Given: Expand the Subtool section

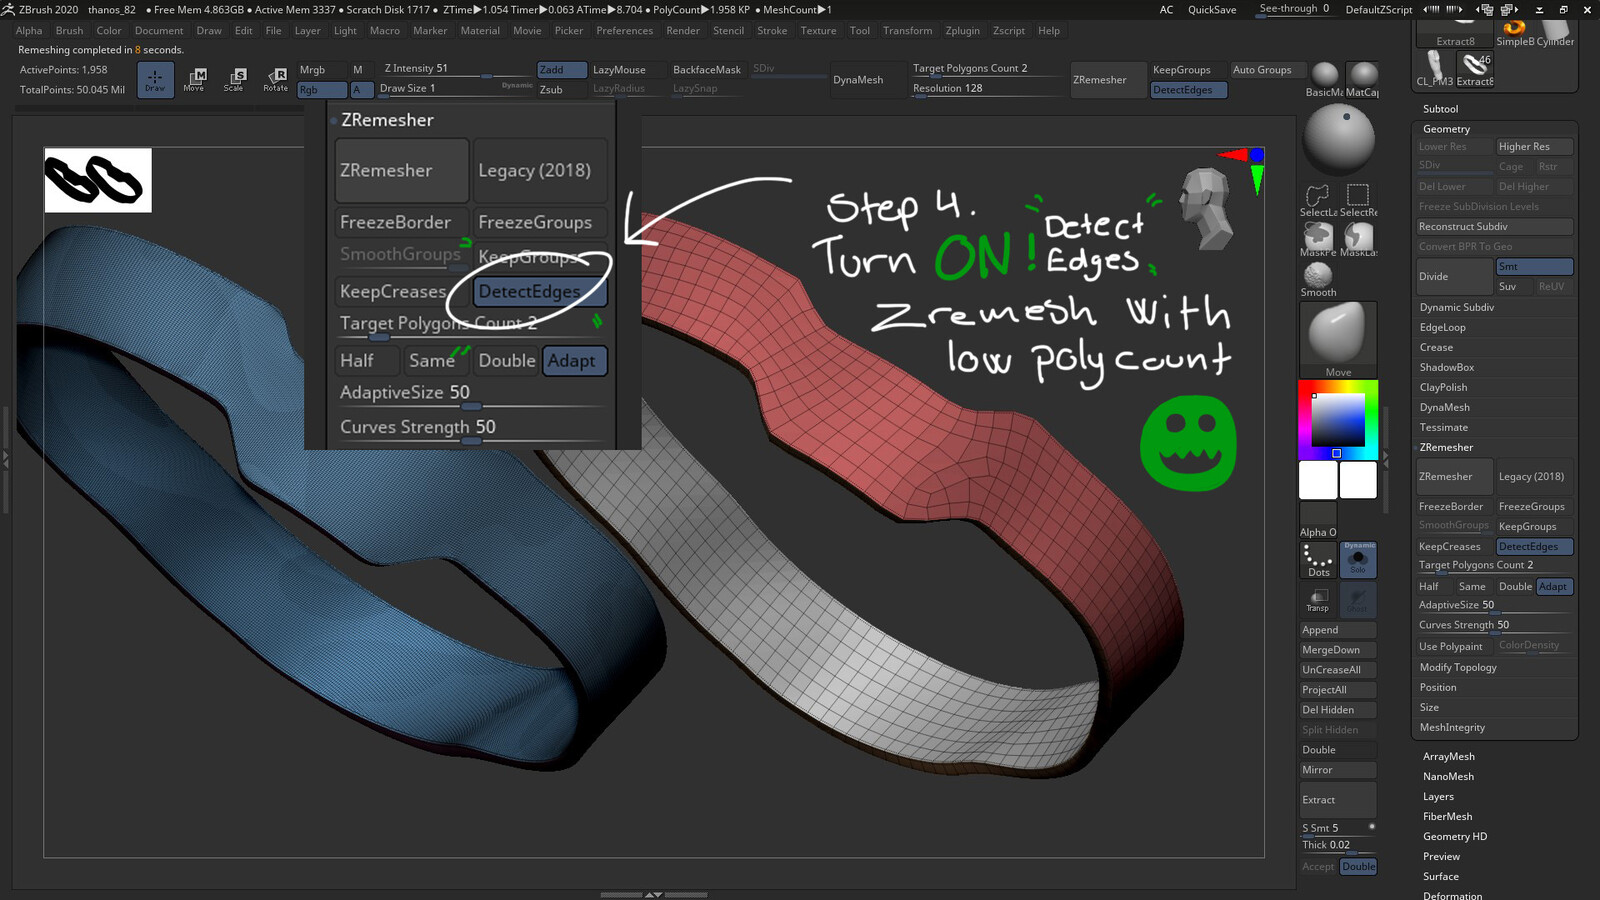Looking at the screenshot, I should tap(1440, 109).
